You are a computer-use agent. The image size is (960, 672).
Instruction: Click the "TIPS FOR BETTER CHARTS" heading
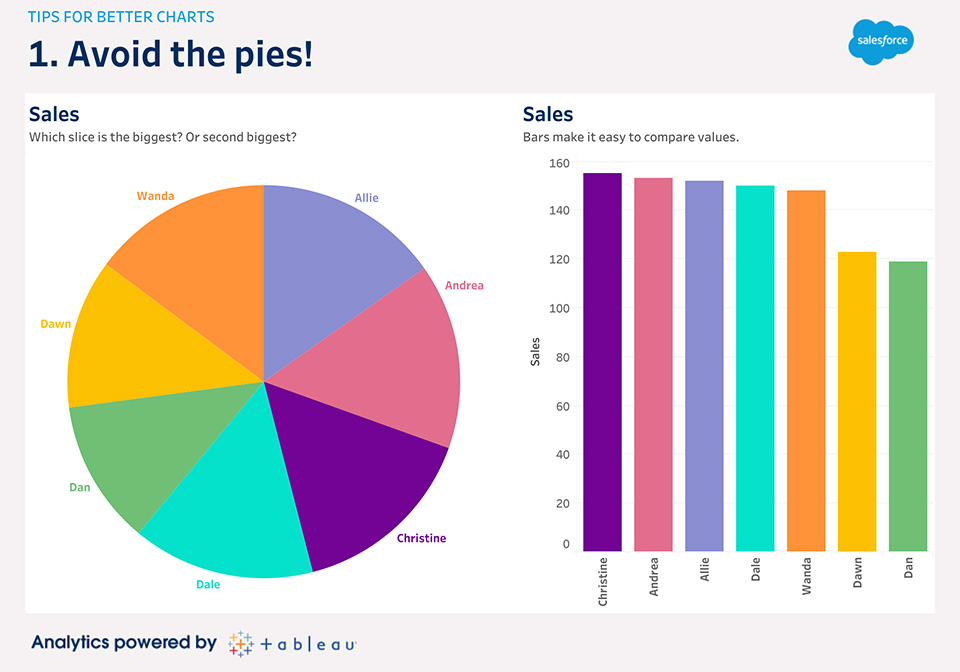pyautogui.click(x=121, y=17)
